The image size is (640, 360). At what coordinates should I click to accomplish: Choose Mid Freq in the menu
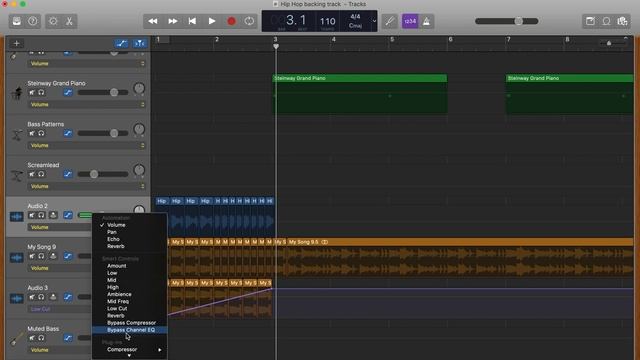(x=130, y=301)
